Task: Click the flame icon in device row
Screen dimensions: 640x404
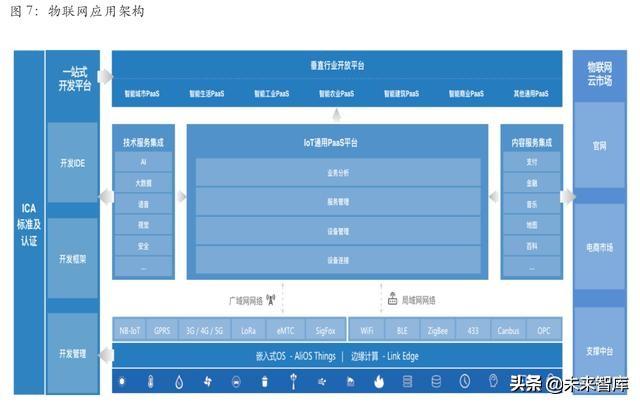Action: pyautogui.click(x=379, y=381)
